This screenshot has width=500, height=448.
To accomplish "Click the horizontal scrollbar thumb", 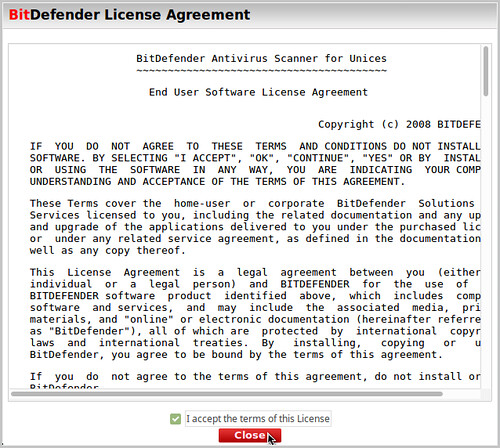I will 227,394.
